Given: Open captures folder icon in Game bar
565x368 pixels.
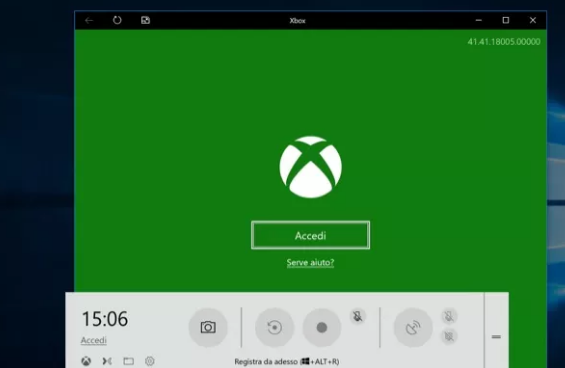Looking at the screenshot, I should (x=129, y=361).
